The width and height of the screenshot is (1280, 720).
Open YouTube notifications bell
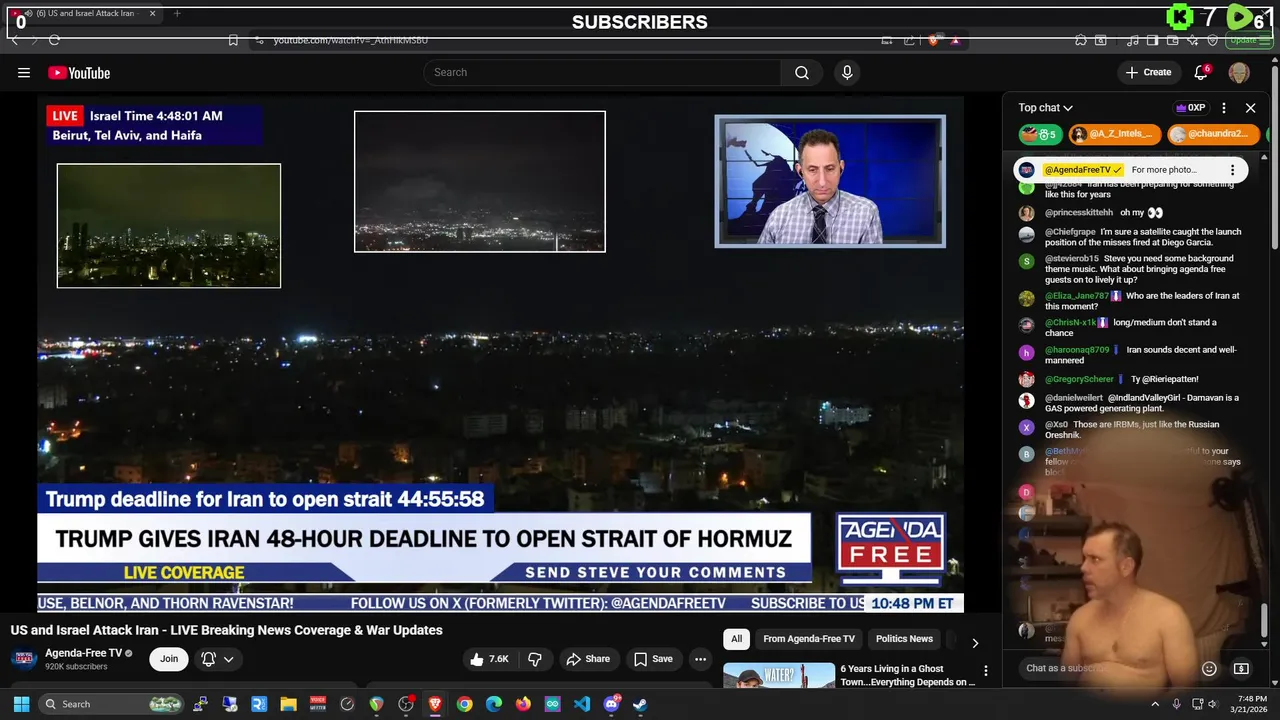click(1202, 72)
